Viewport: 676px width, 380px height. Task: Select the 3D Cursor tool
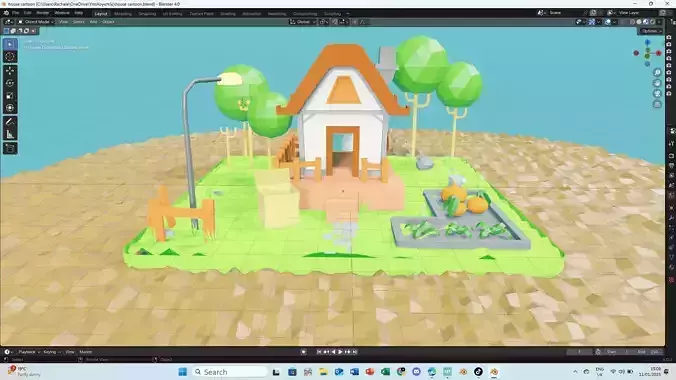(10, 57)
